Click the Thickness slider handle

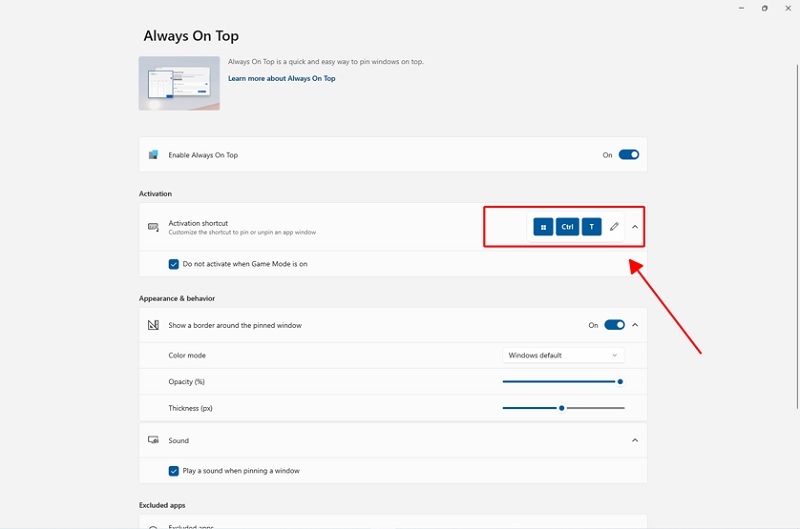(x=562, y=408)
